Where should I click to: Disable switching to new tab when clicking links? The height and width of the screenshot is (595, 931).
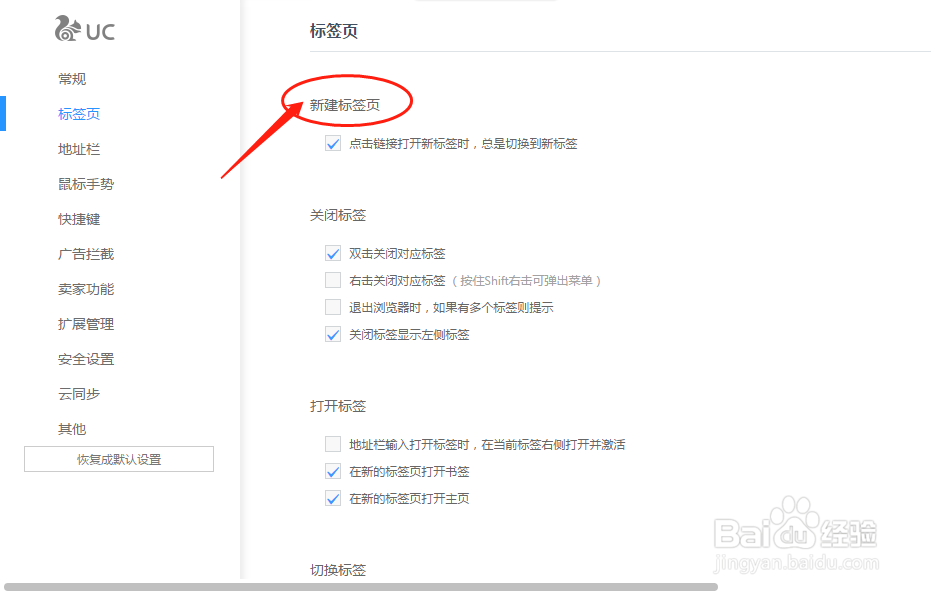(332, 143)
